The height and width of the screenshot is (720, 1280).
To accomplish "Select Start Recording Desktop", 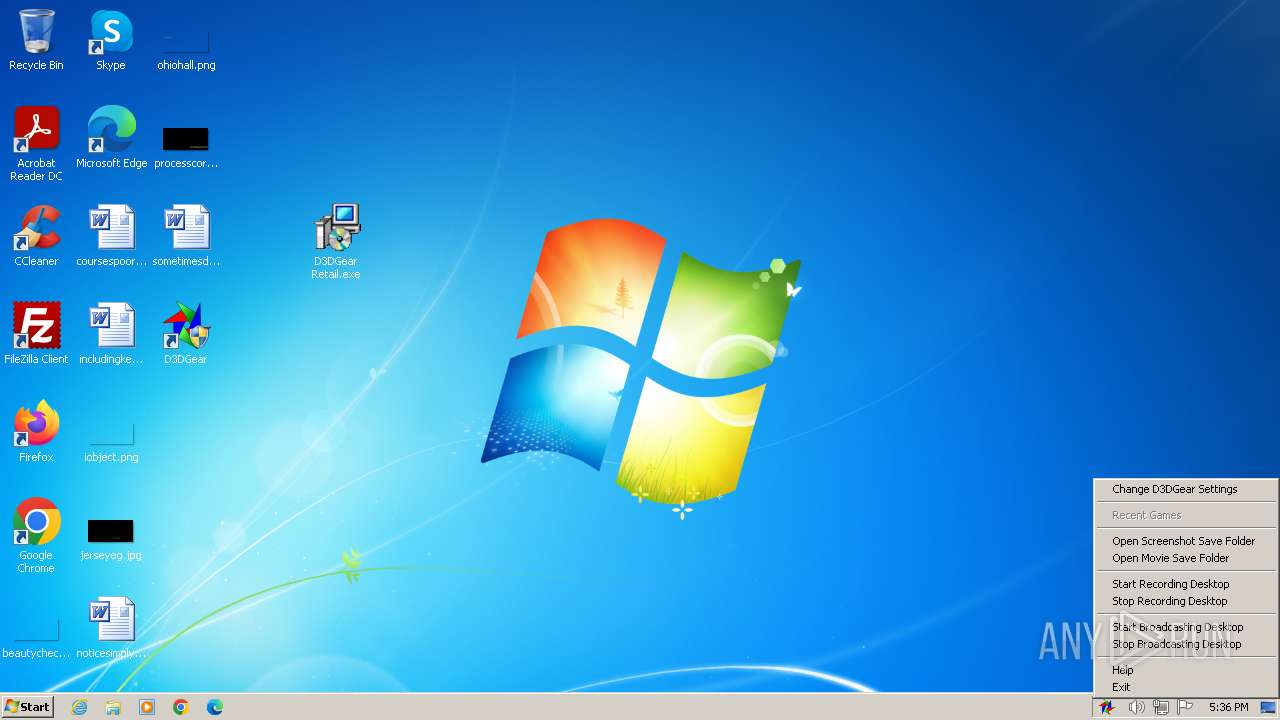I will coord(1185,584).
